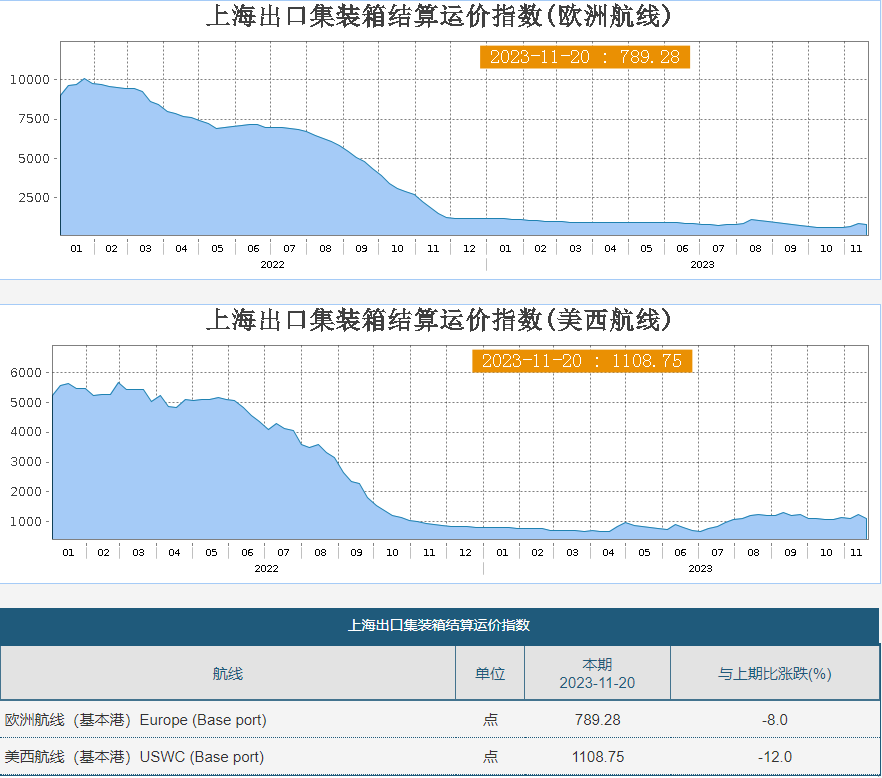Click the 1108.75 value cell
This screenshot has width=882, height=778.
597,757
